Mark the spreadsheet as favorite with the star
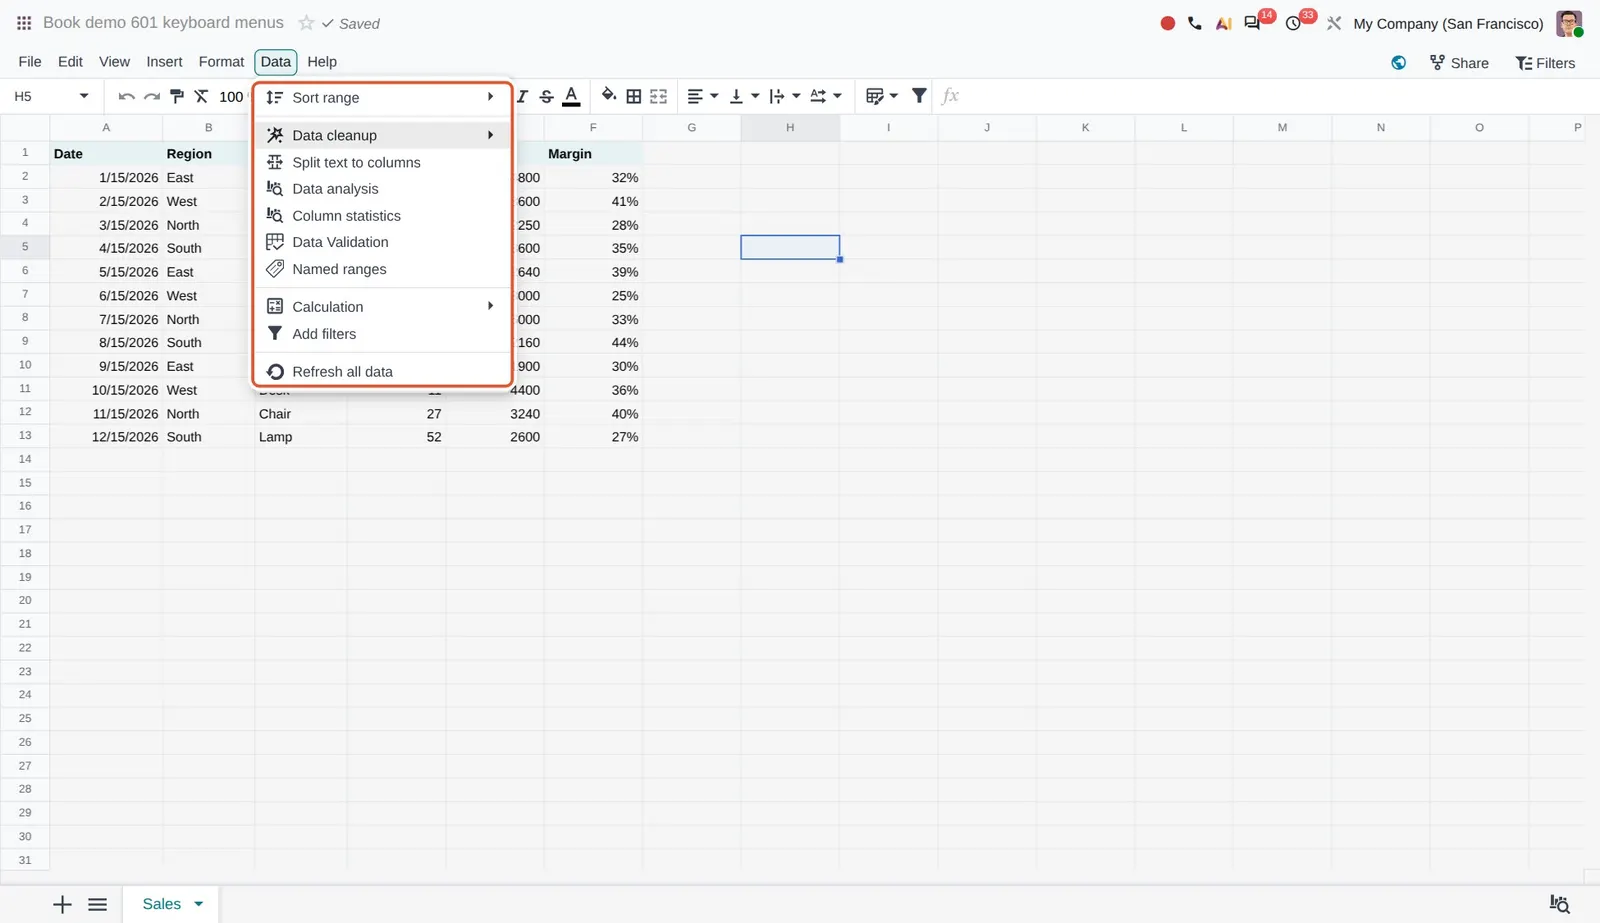 pyautogui.click(x=306, y=22)
